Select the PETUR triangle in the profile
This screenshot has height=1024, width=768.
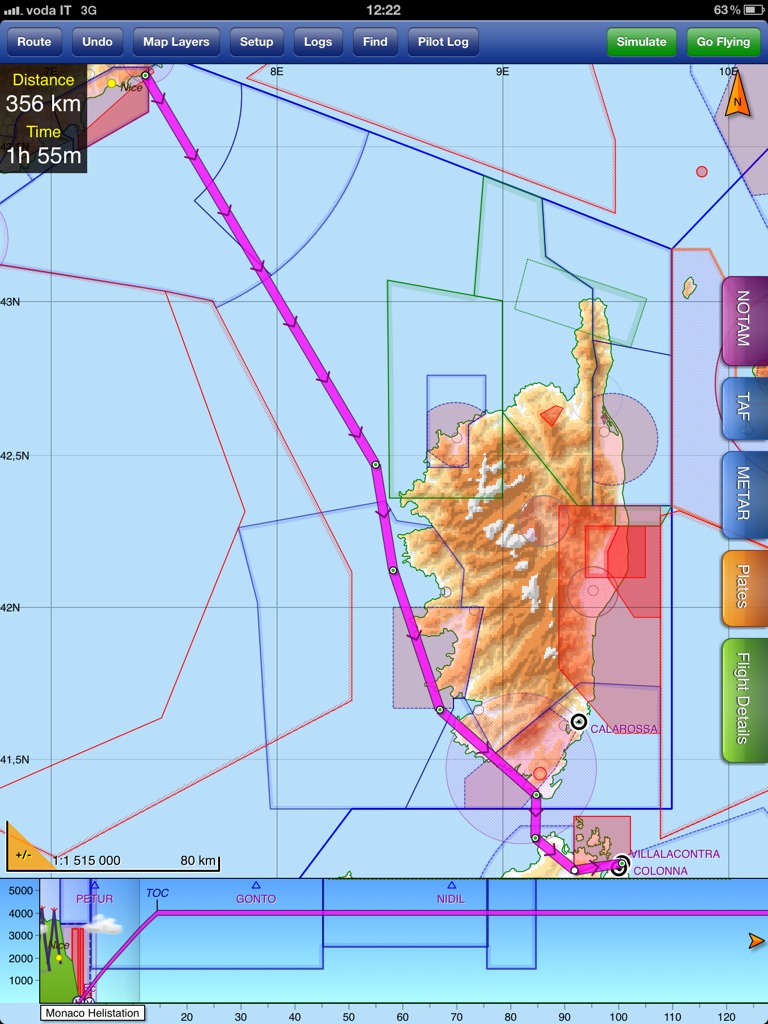(94, 886)
